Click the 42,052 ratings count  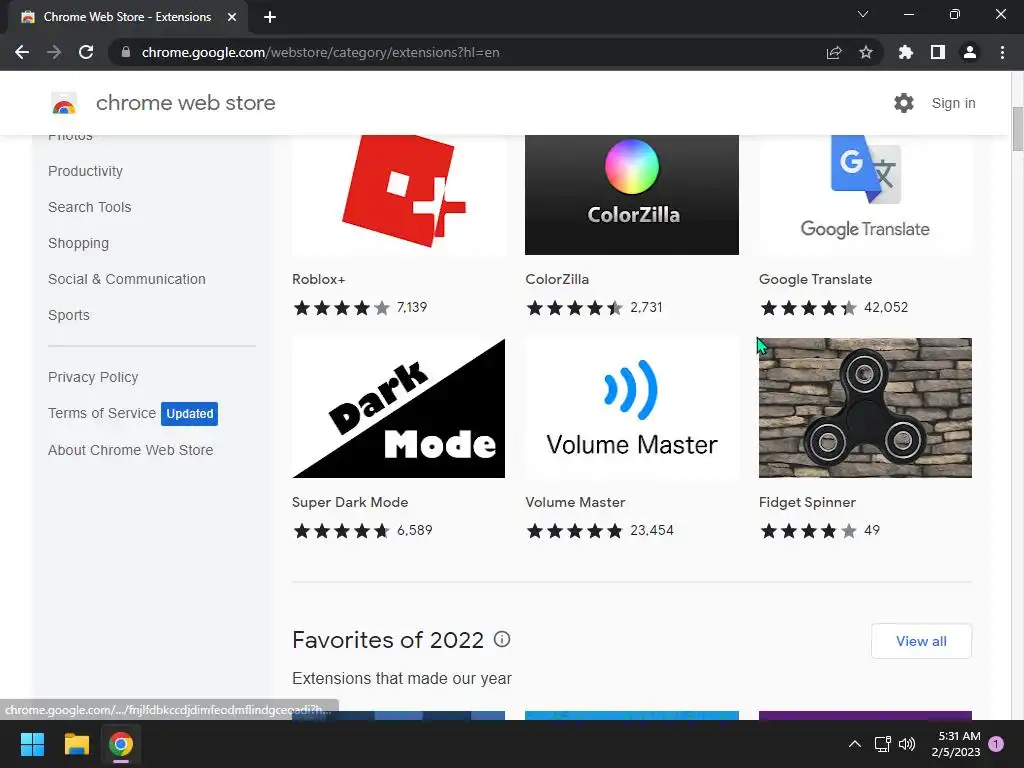886,307
